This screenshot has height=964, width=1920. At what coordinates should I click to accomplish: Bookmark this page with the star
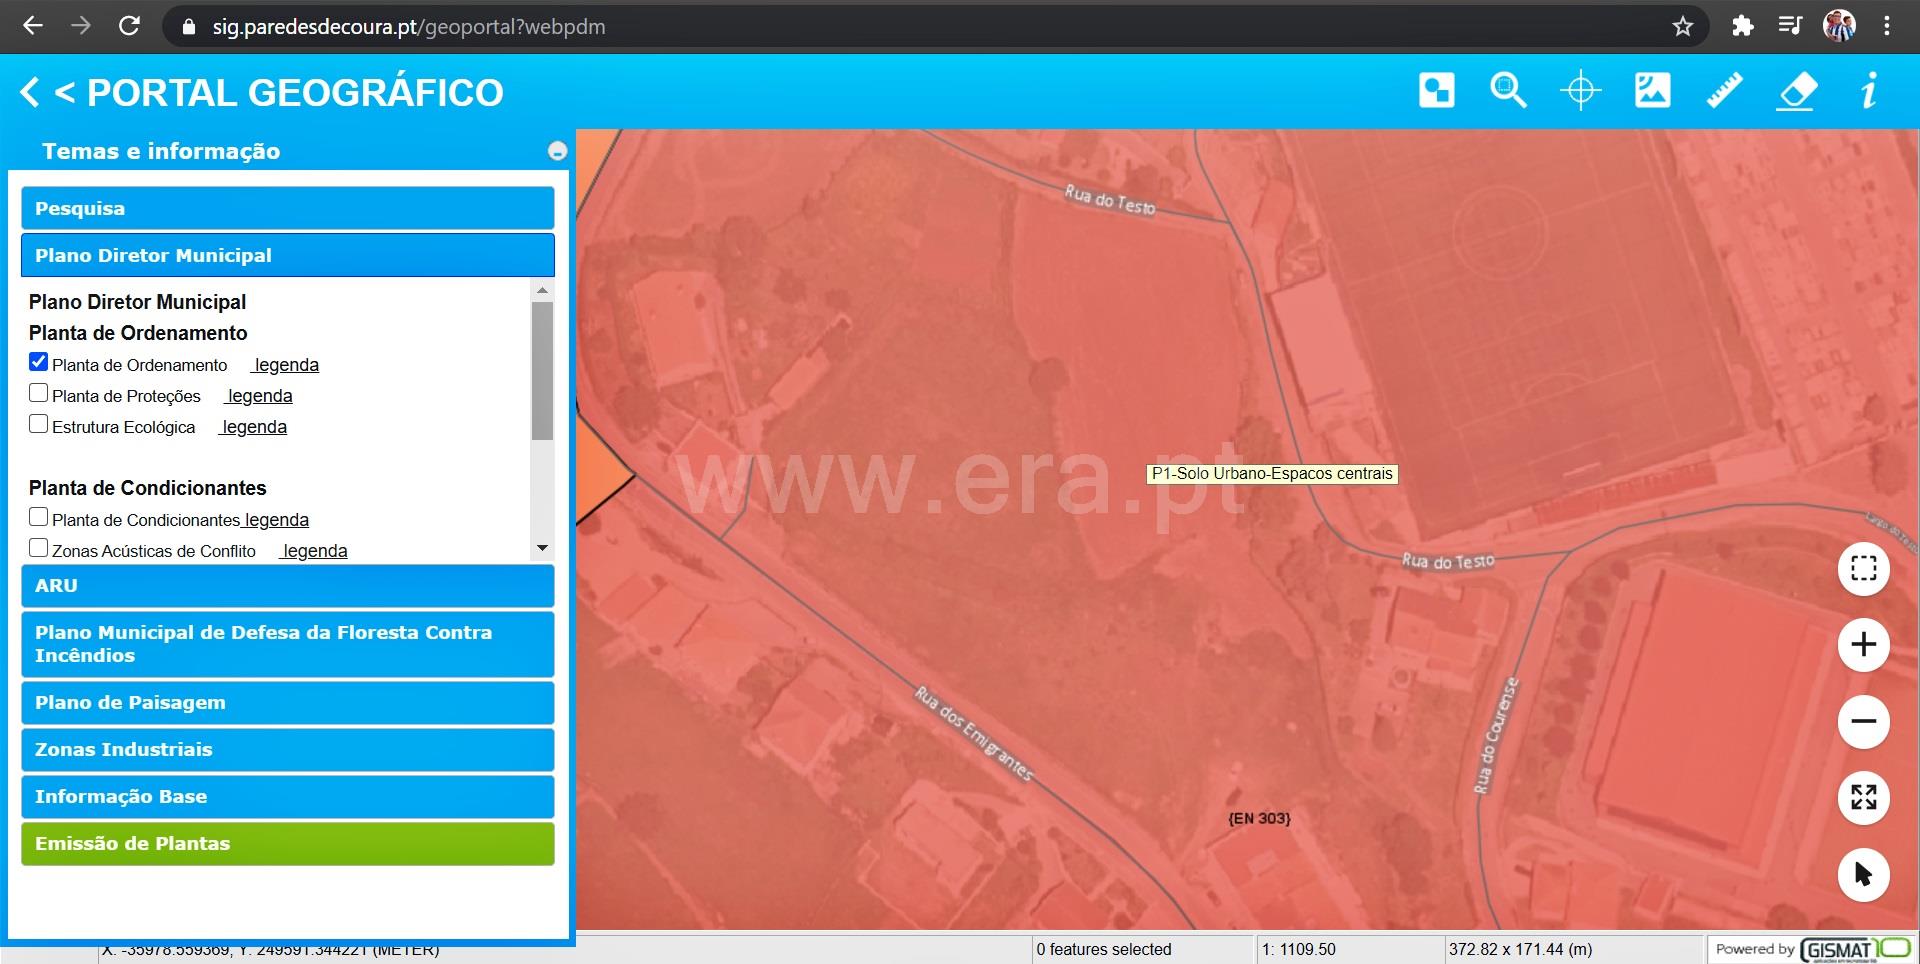1683,26
